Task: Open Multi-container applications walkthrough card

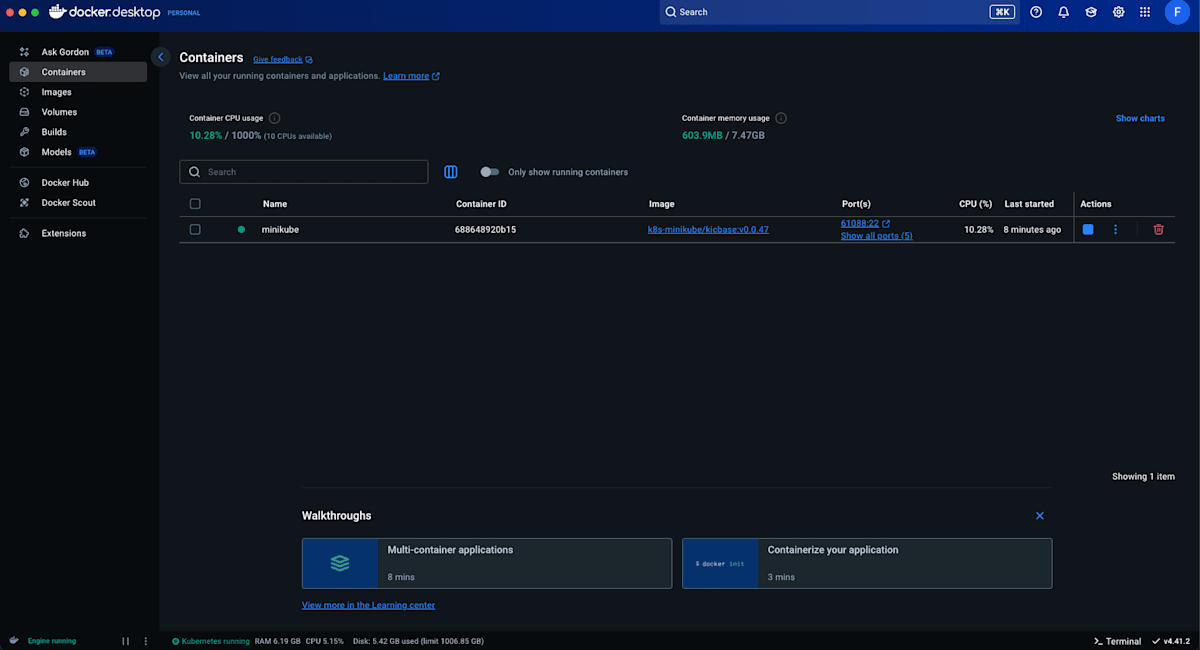Action: point(487,563)
